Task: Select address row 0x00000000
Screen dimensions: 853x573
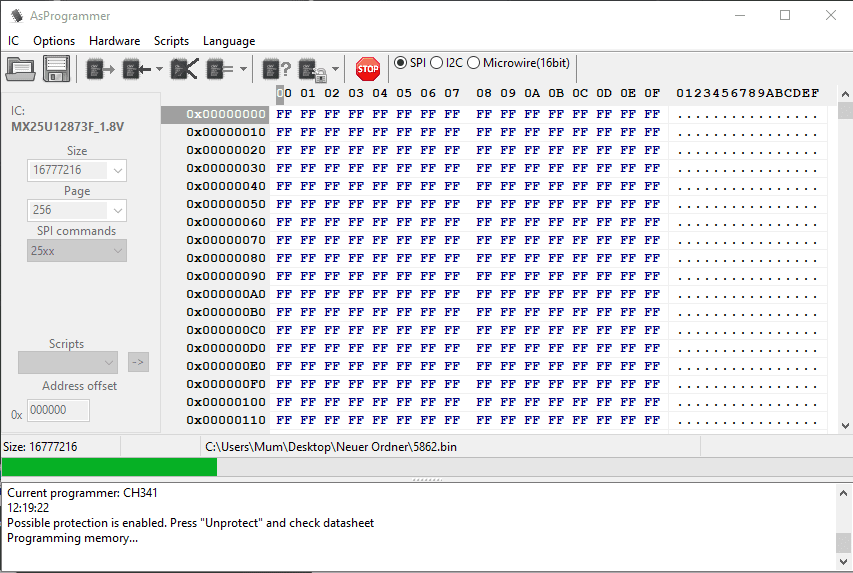Action: click(226, 114)
